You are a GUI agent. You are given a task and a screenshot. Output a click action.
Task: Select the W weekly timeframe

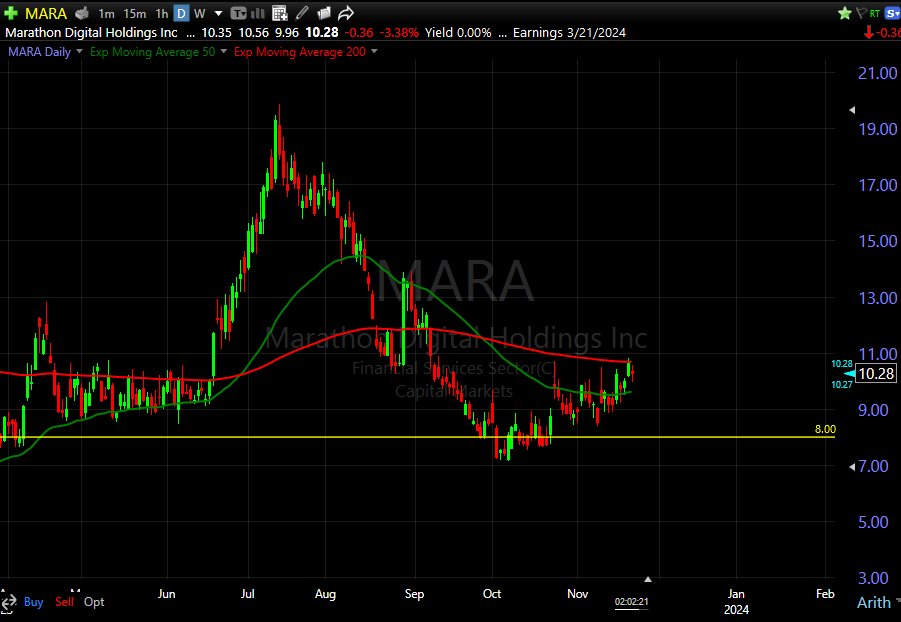(199, 13)
